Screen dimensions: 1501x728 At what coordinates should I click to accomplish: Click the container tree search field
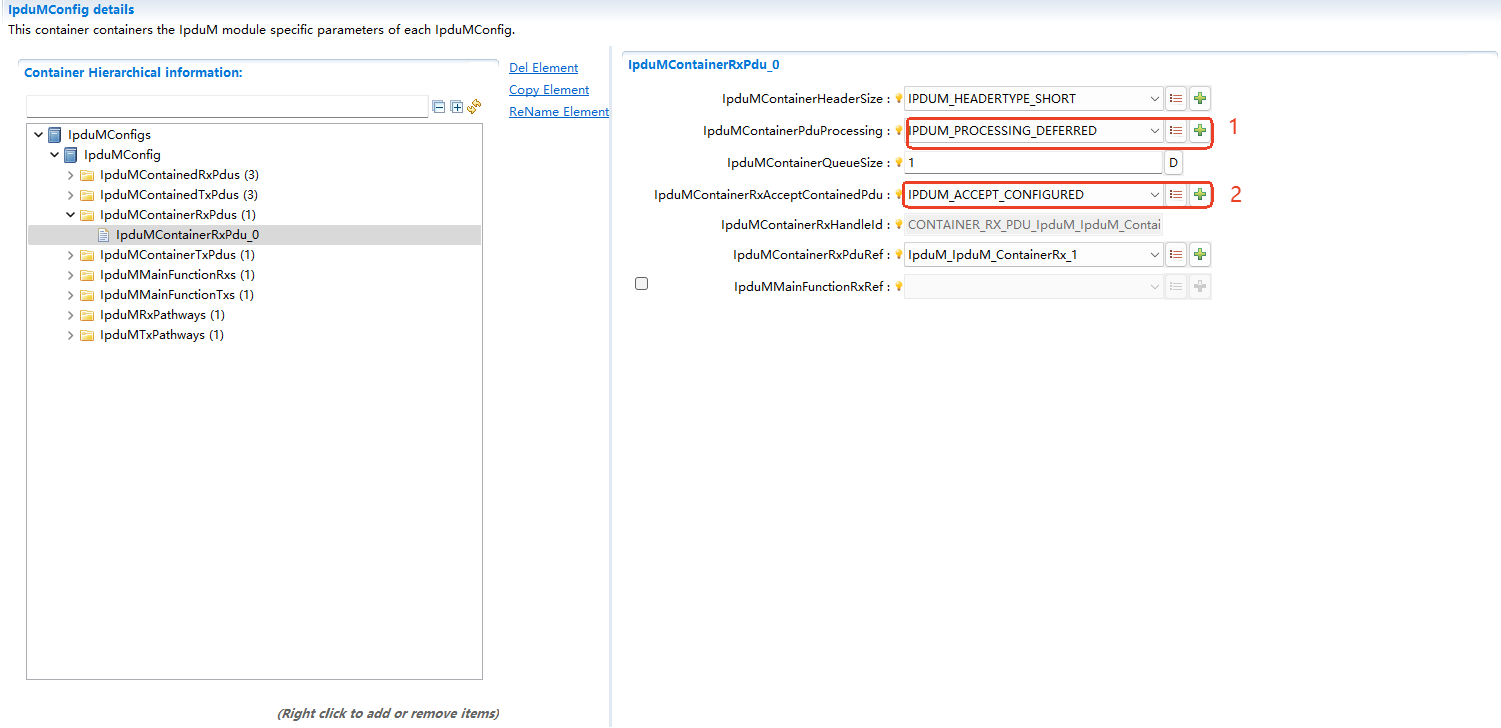point(227,107)
